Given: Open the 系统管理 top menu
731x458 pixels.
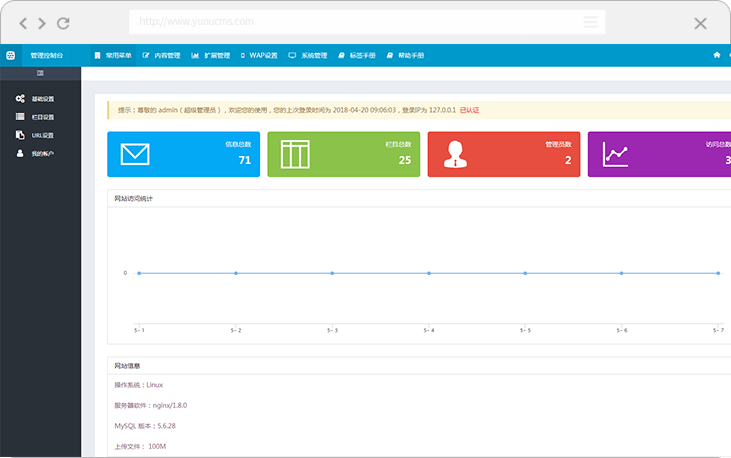Looking at the screenshot, I should [308, 55].
